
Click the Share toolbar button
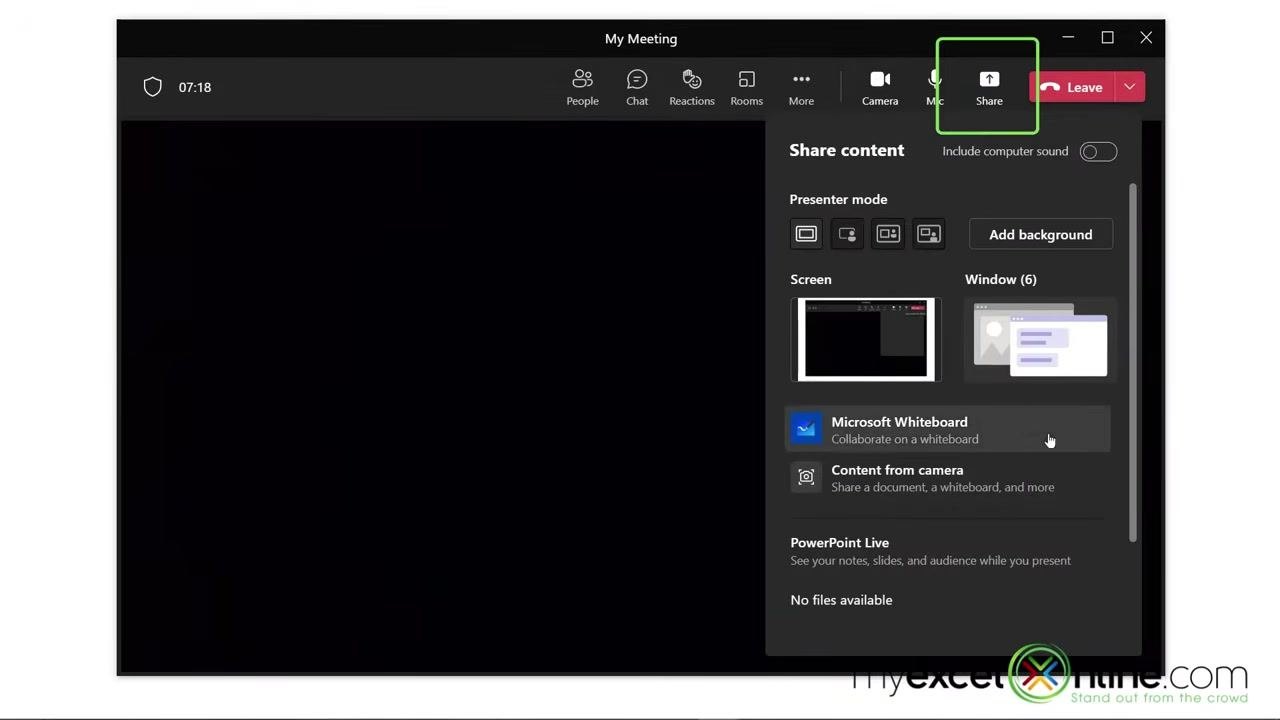[989, 87]
